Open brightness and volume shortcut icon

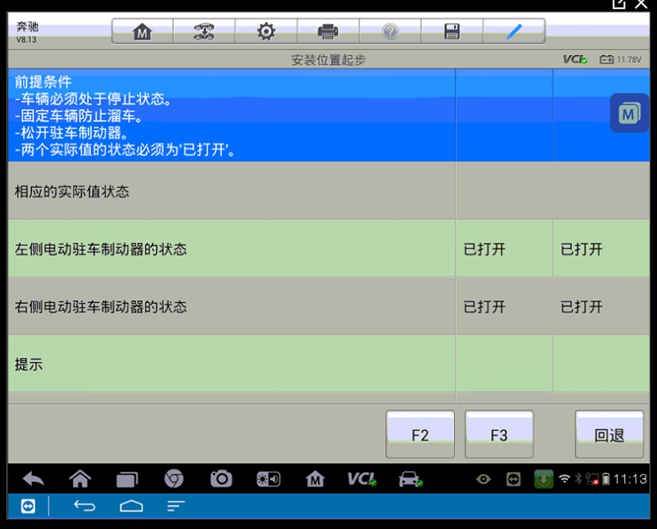pyautogui.click(x=268, y=479)
